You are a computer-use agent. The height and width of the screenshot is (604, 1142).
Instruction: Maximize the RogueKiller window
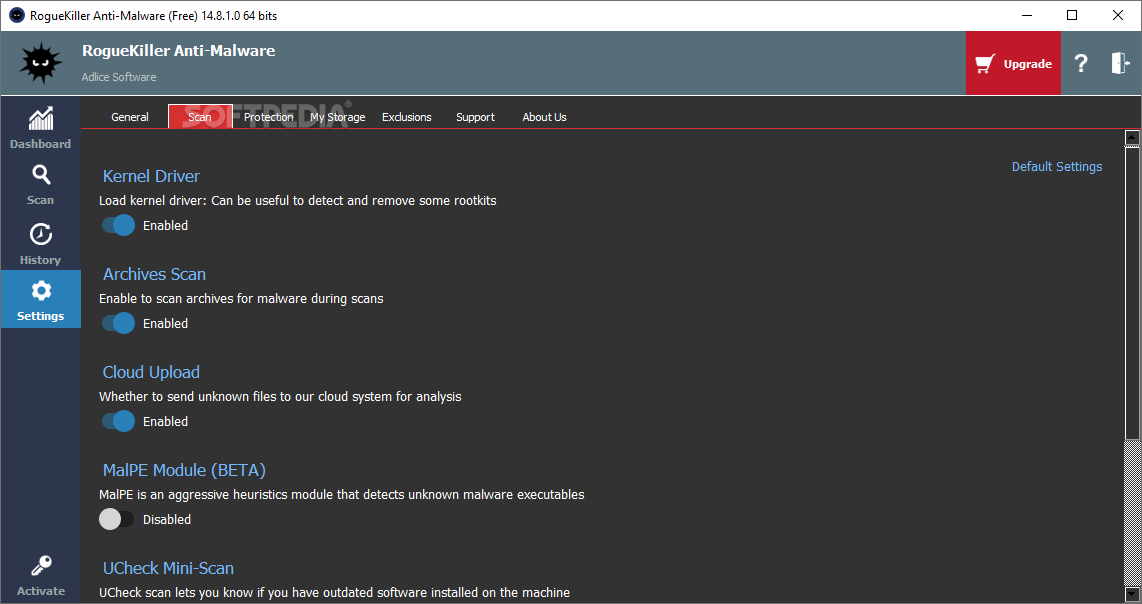[1072, 15]
